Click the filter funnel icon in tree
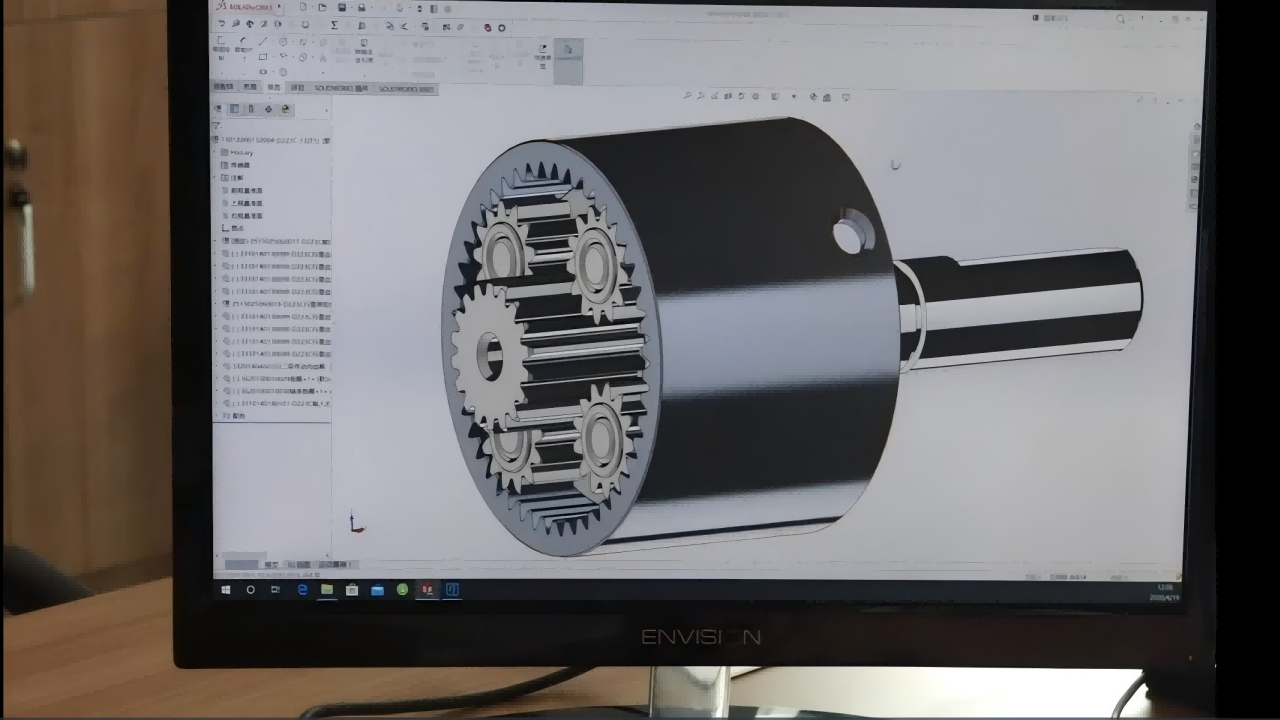This screenshot has width=1280, height=720. (217, 126)
